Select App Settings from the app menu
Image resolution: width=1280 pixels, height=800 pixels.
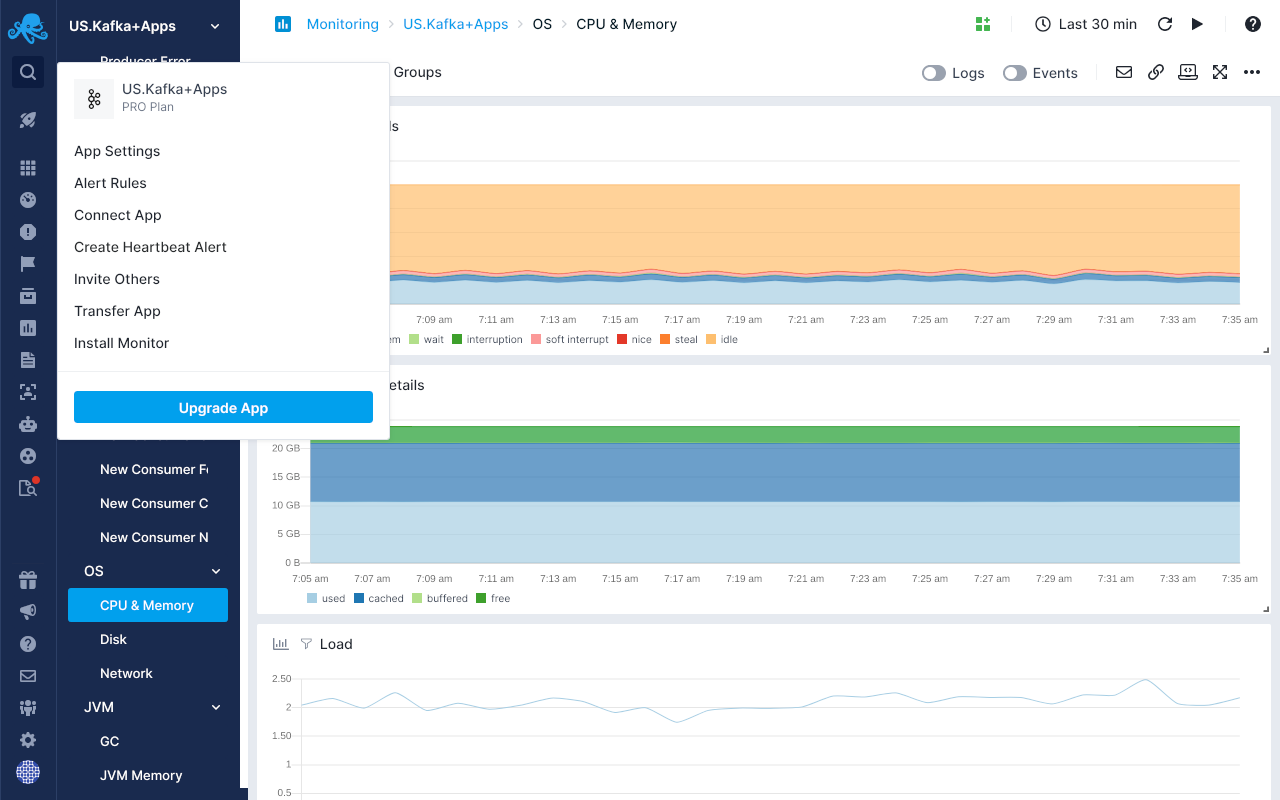pyautogui.click(x=117, y=151)
